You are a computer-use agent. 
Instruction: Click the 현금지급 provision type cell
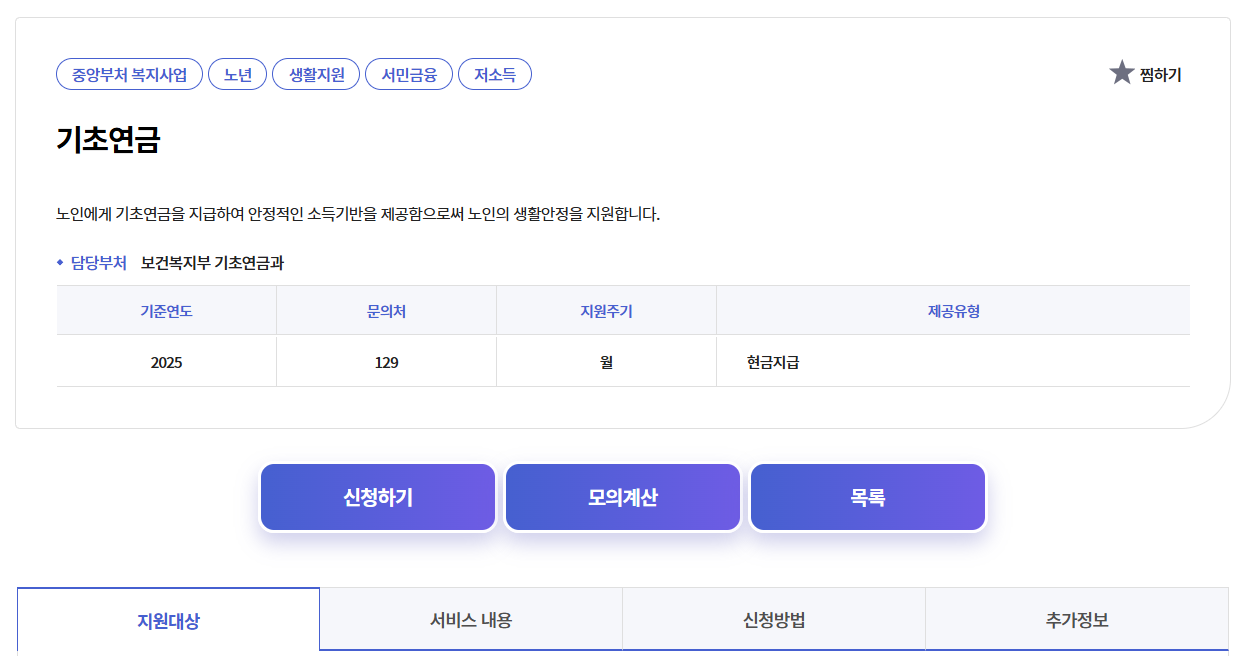tap(768, 360)
